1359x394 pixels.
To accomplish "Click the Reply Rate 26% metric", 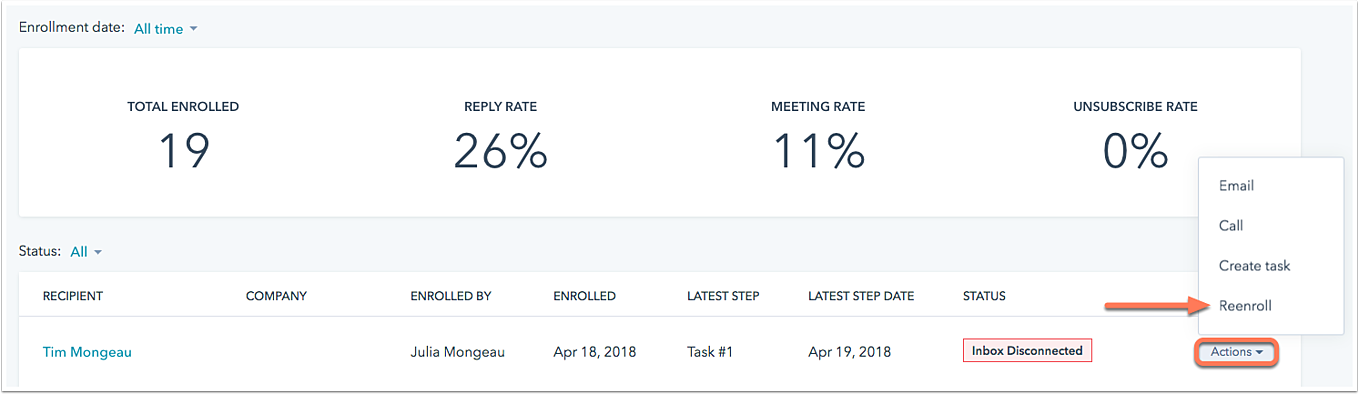I will tap(500, 136).
